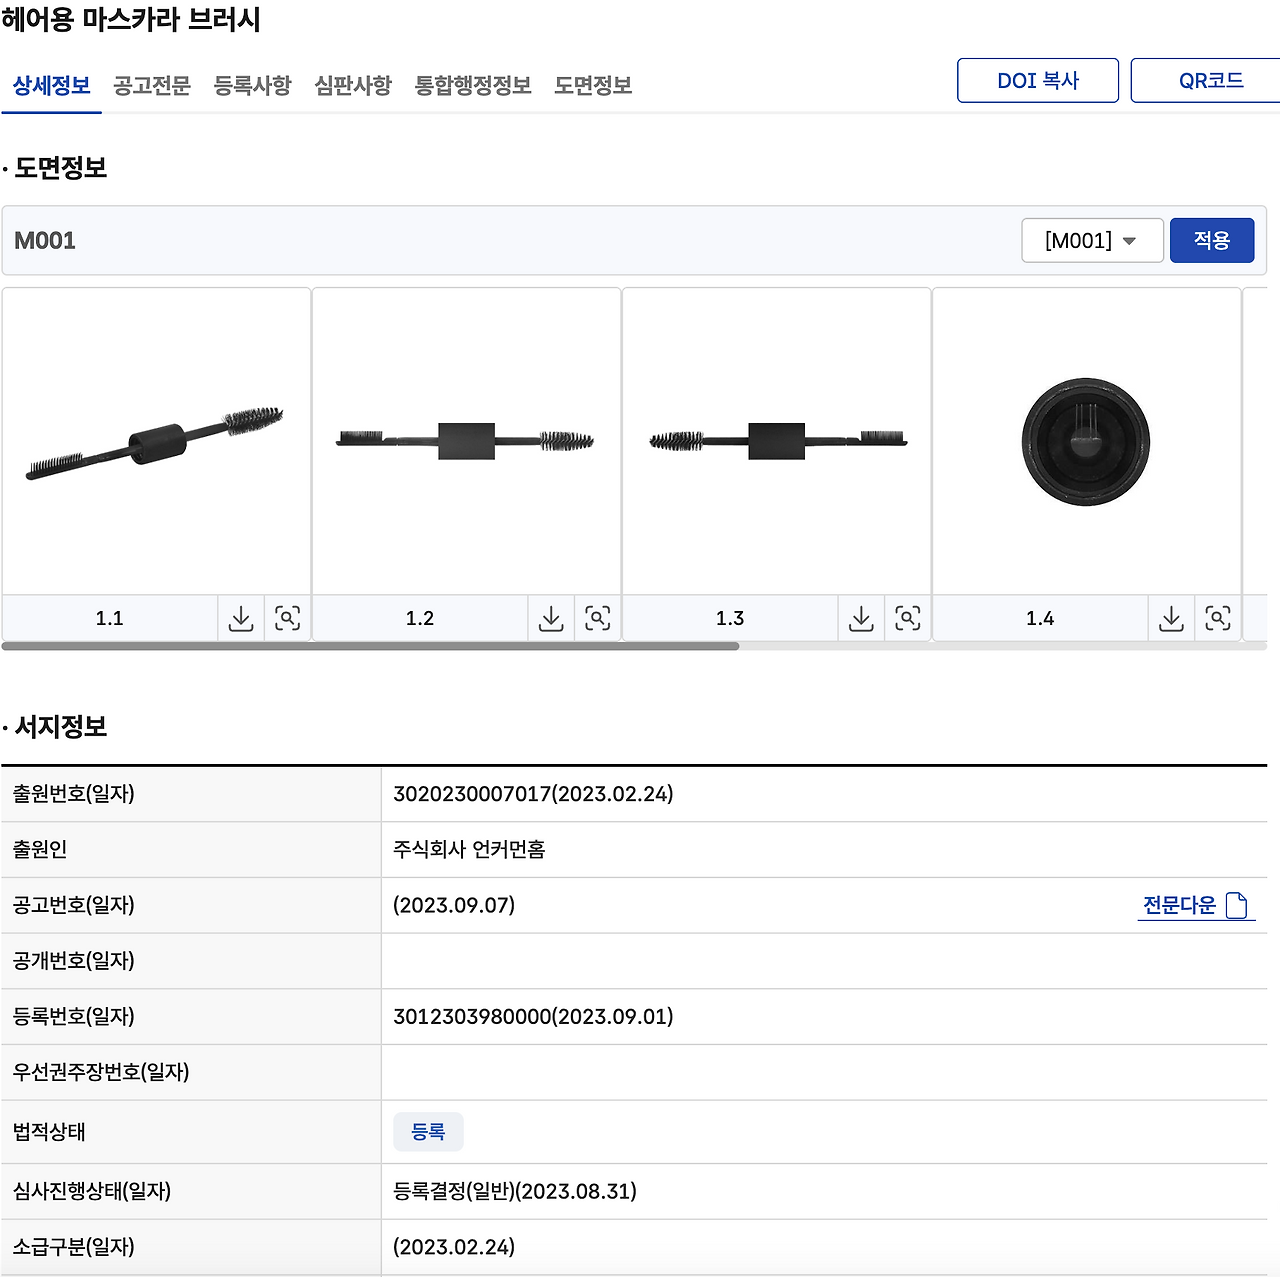Open image preview for drawing 1.2

tap(598, 618)
